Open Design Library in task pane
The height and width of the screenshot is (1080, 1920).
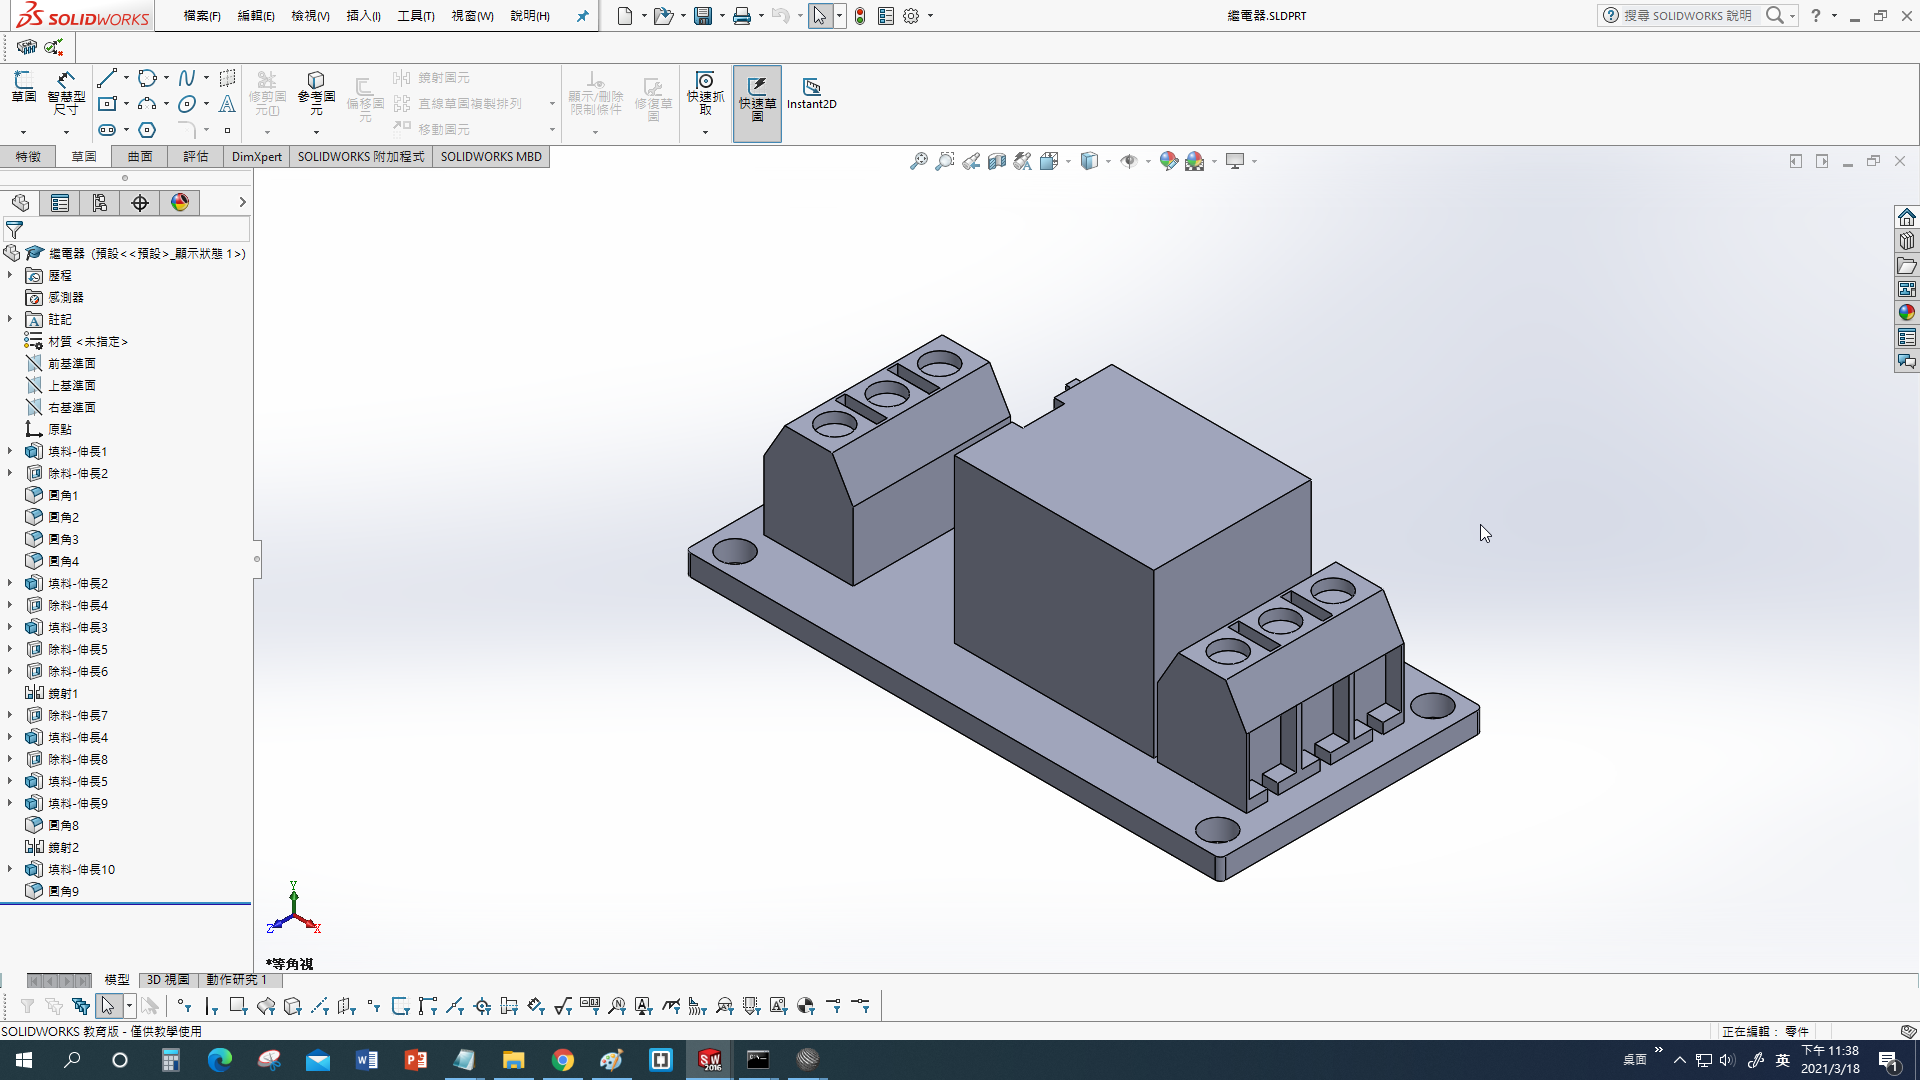point(1907,241)
